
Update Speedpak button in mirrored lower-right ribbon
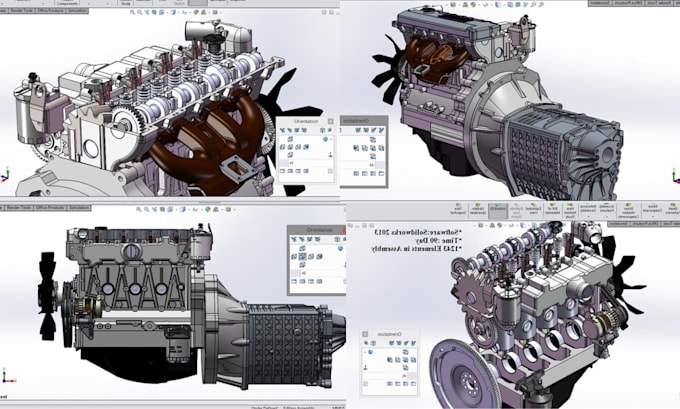478,209
